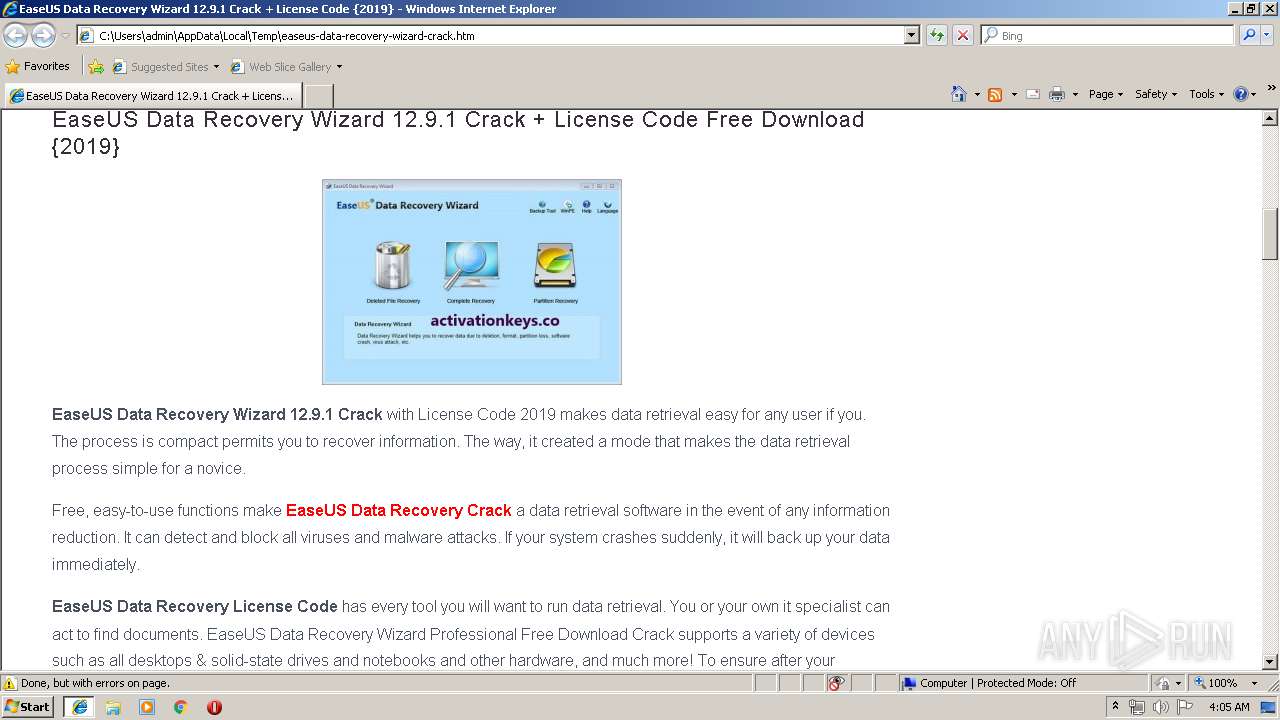Refresh the page using the green arrows icon
The height and width of the screenshot is (720, 1280).
pyautogui.click(x=936, y=35)
